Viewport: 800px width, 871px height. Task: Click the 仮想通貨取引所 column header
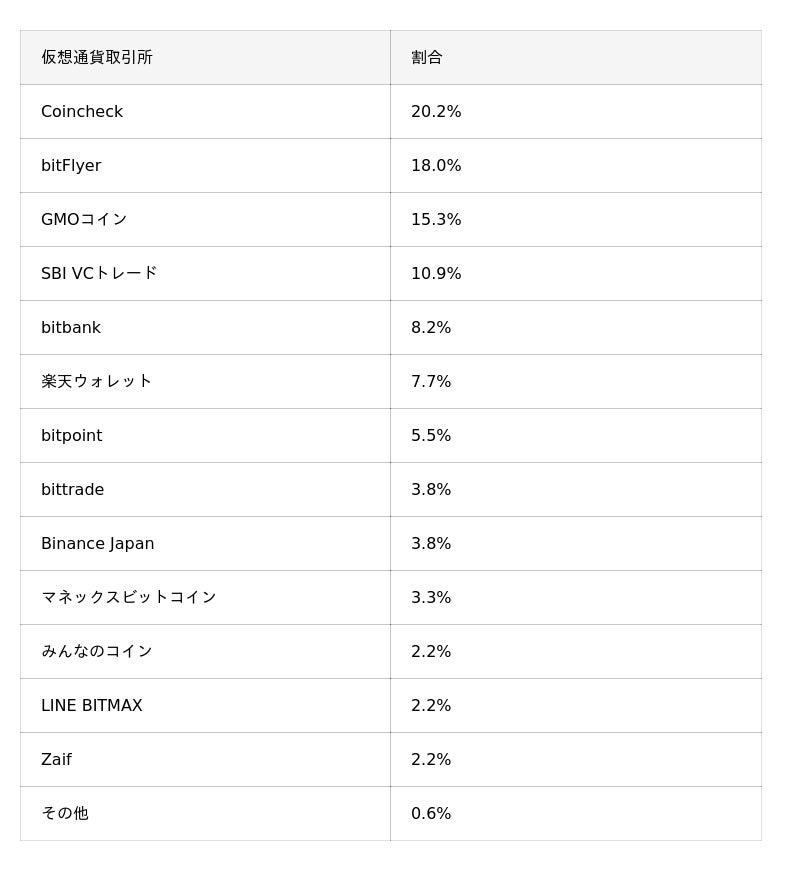[x=97, y=57]
